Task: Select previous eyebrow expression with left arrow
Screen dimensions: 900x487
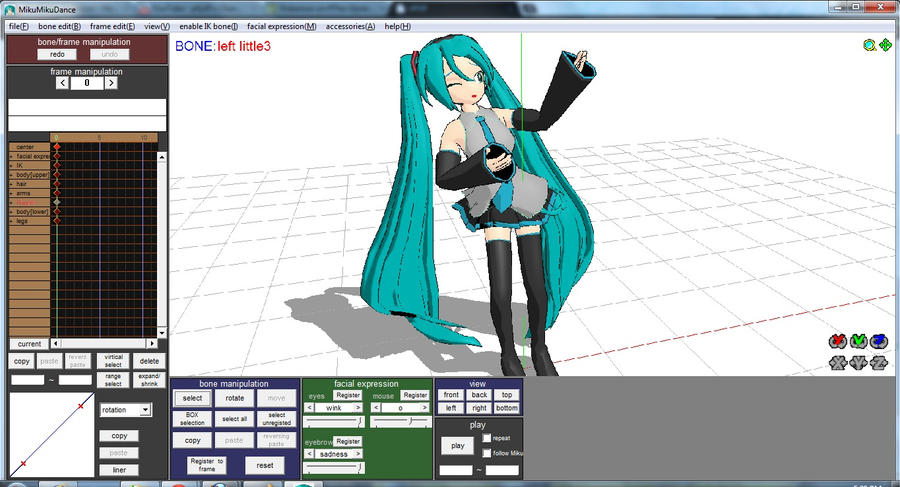Action: pyautogui.click(x=309, y=454)
